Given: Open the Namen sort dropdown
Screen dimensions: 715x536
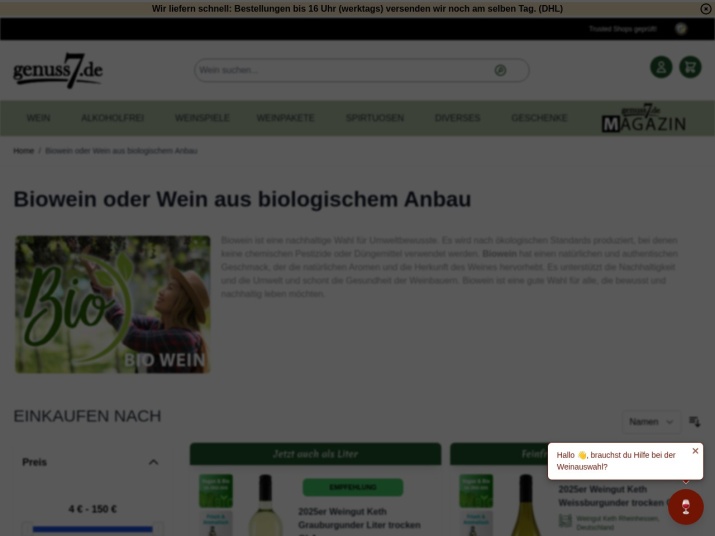Looking at the screenshot, I should pos(651,422).
